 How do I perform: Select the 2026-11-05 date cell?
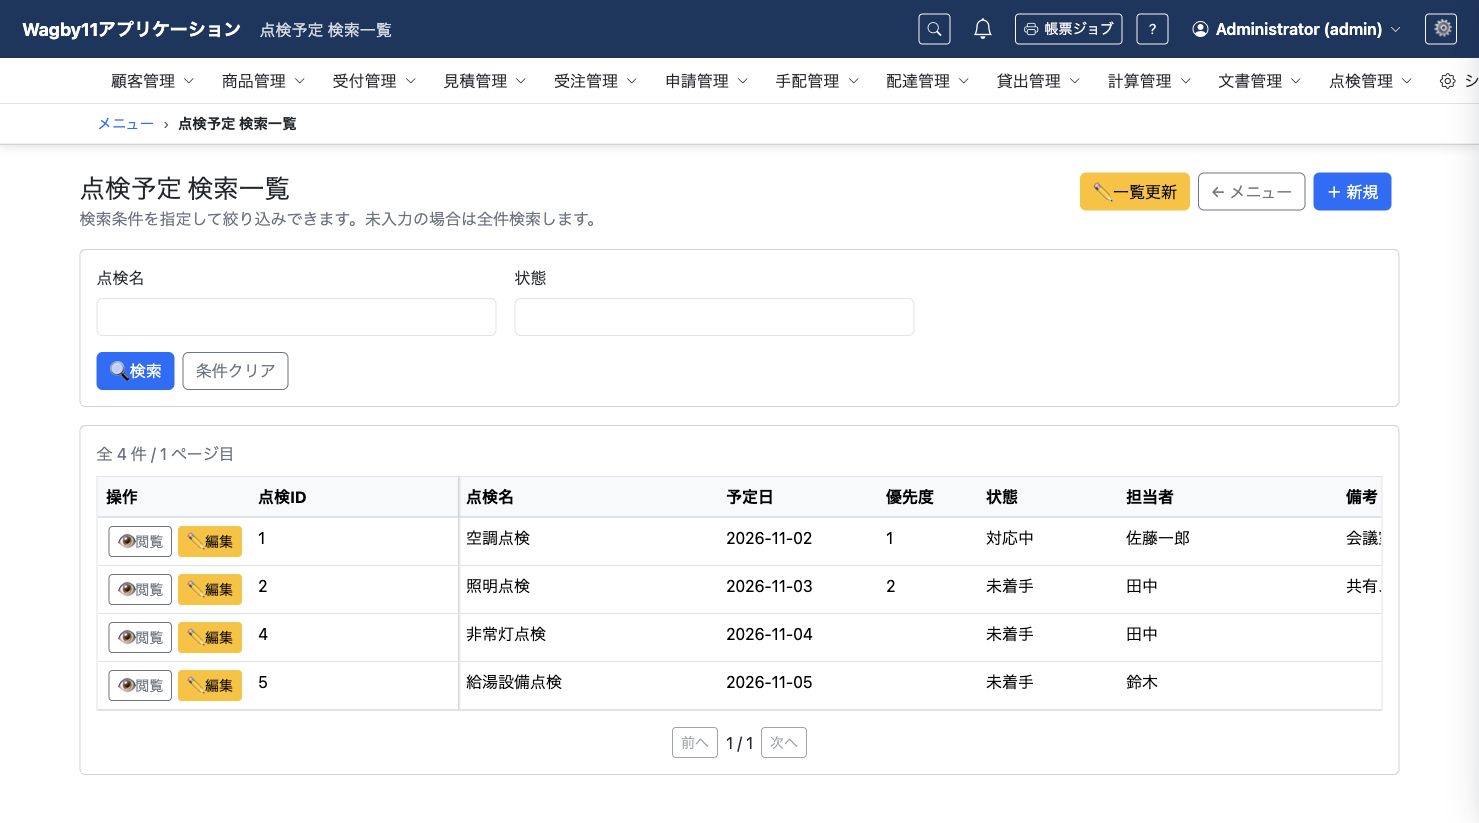[x=769, y=682]
